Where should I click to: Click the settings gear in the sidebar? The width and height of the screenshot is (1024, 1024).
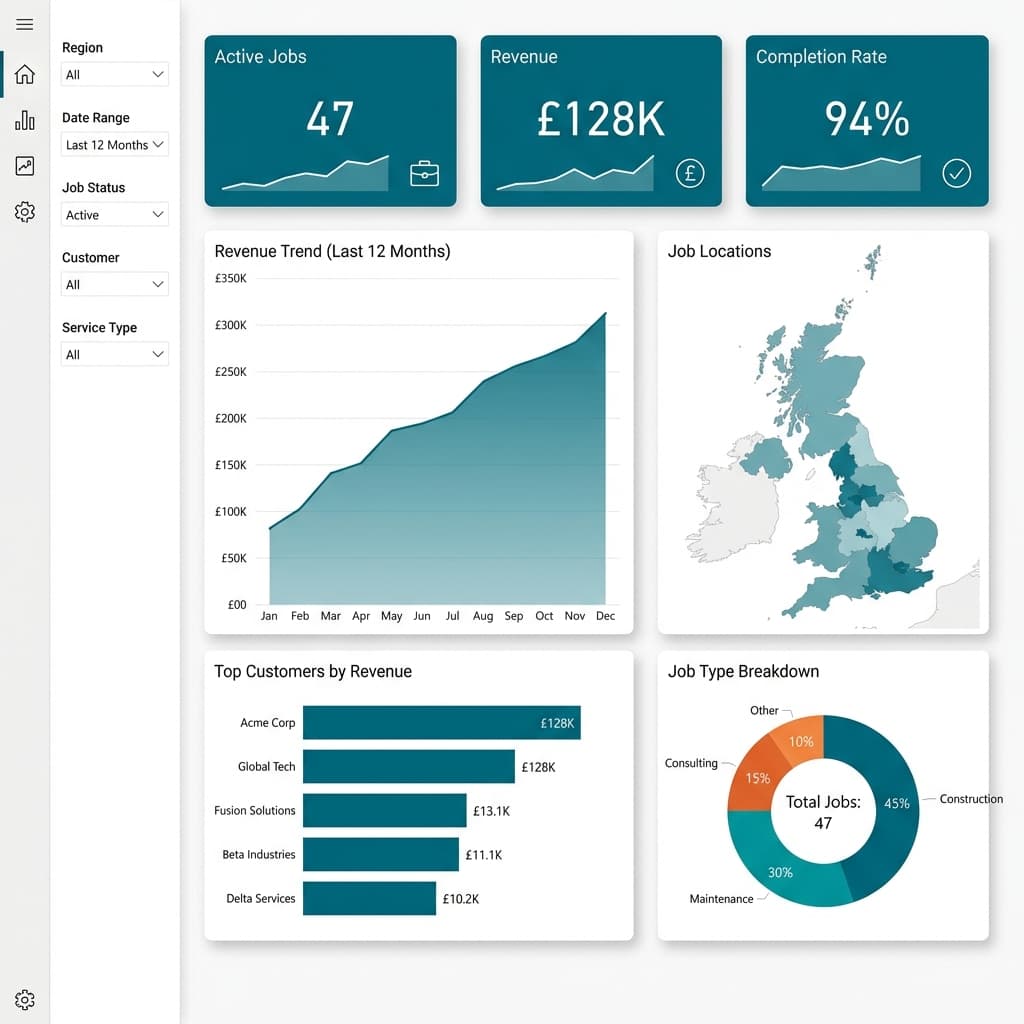point(24,212)
